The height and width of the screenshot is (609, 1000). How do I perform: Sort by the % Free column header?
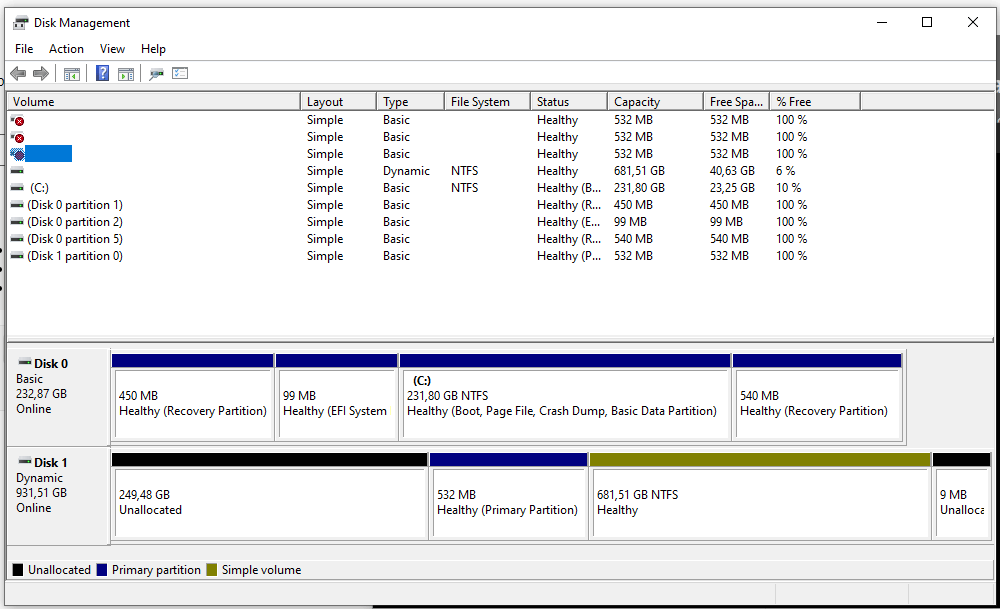(815, 101)
